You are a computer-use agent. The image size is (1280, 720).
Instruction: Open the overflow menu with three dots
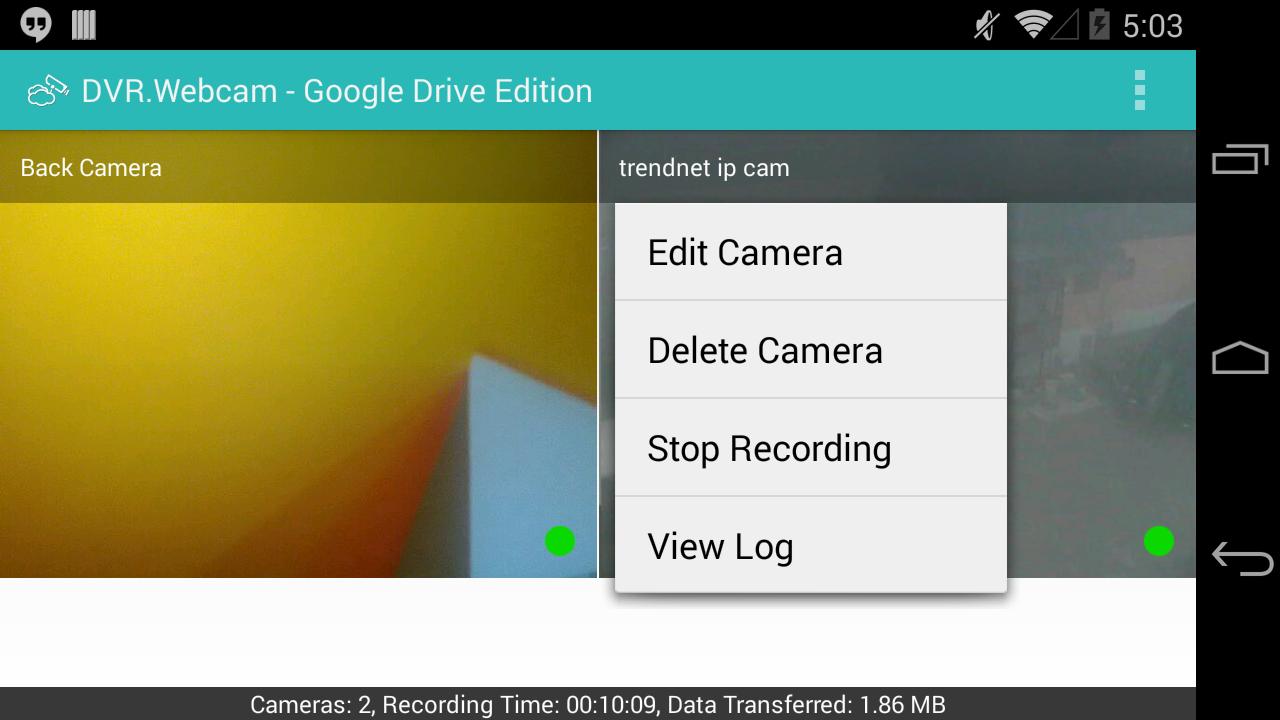pyautogui.click(x=1139, y=90)
